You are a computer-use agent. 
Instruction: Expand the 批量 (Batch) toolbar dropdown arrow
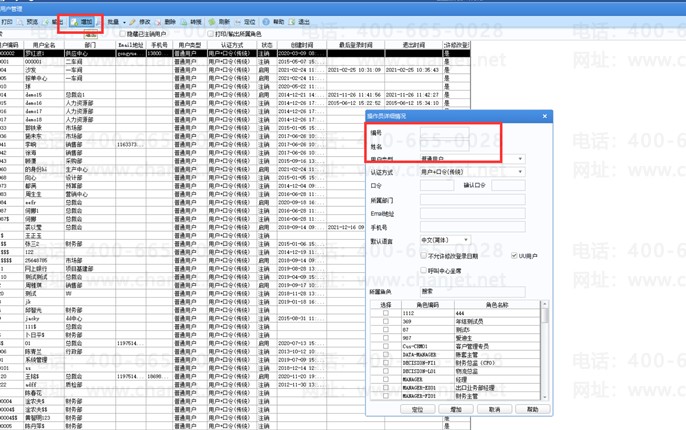pos(124,22)
